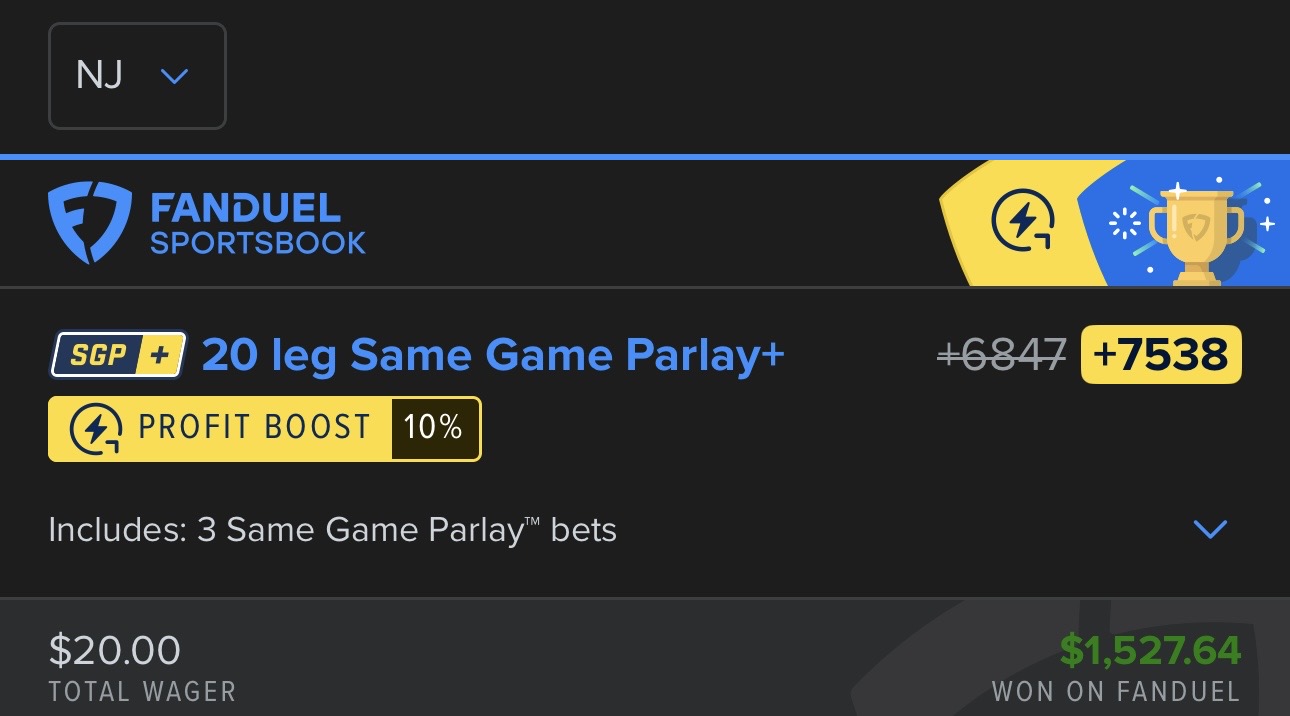Tap the Profit Boost label
The image size is (1290, 716).
coord(254,428)
